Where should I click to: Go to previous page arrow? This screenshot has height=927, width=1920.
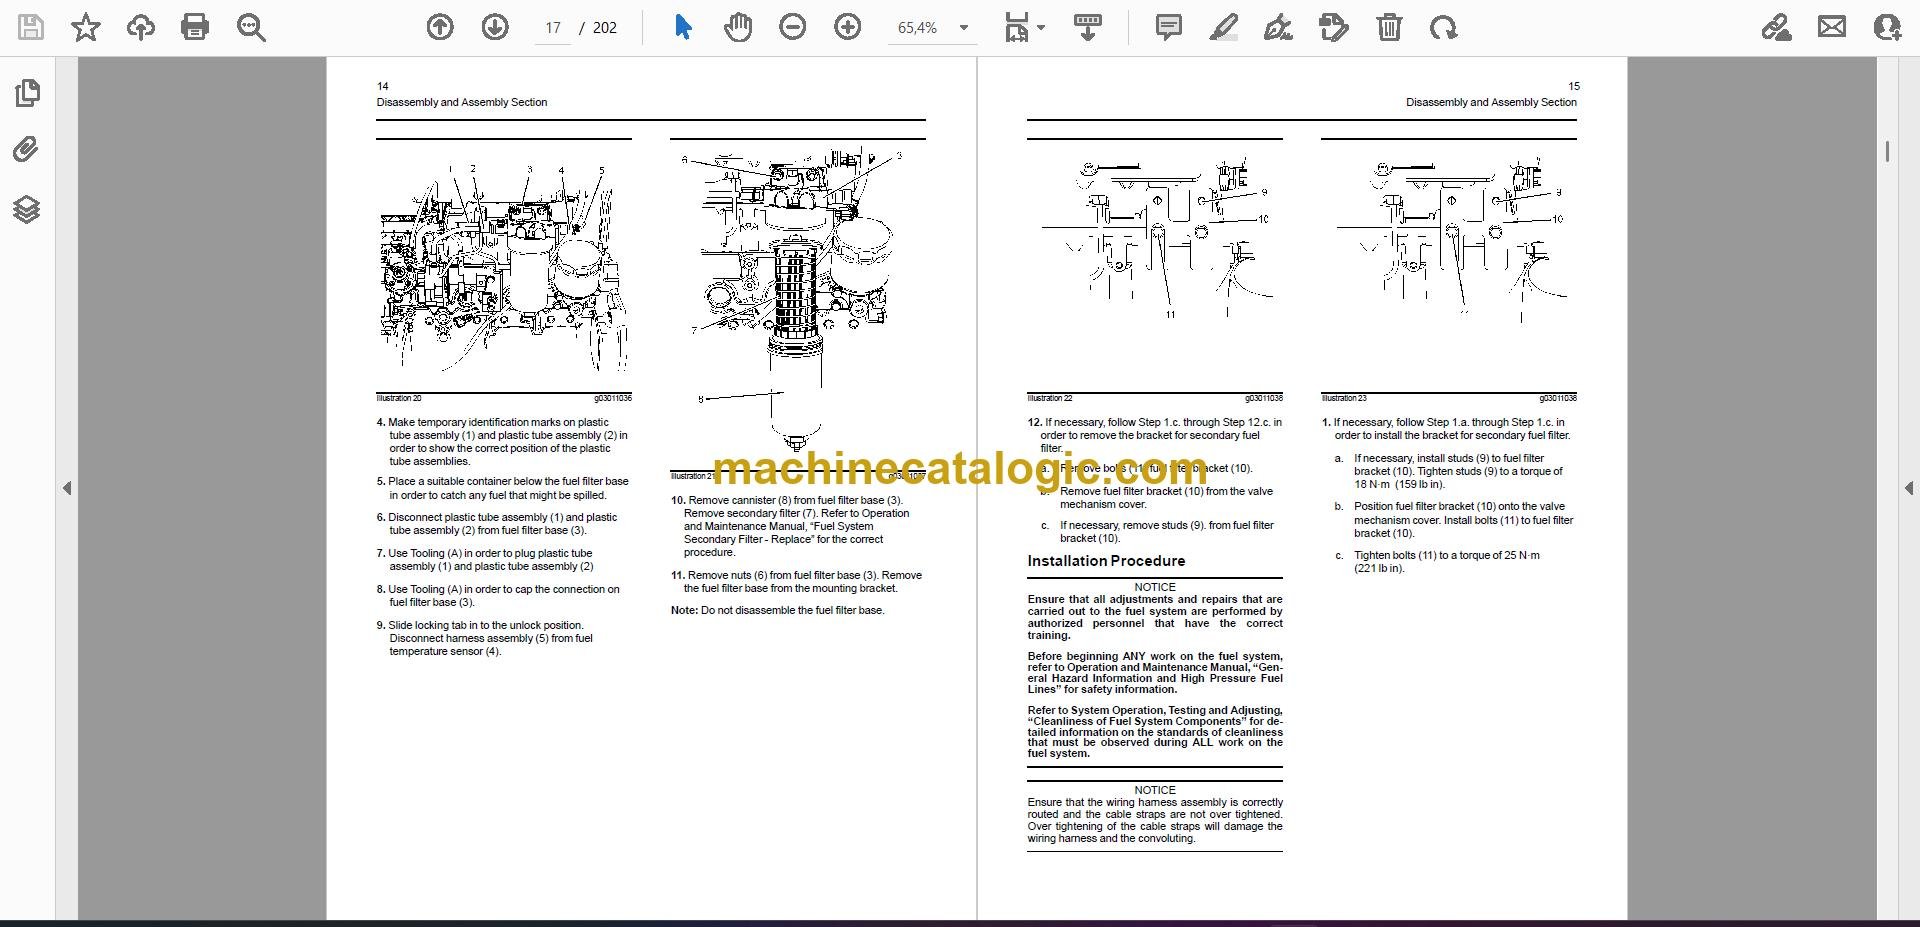click(x=440, y=27)
